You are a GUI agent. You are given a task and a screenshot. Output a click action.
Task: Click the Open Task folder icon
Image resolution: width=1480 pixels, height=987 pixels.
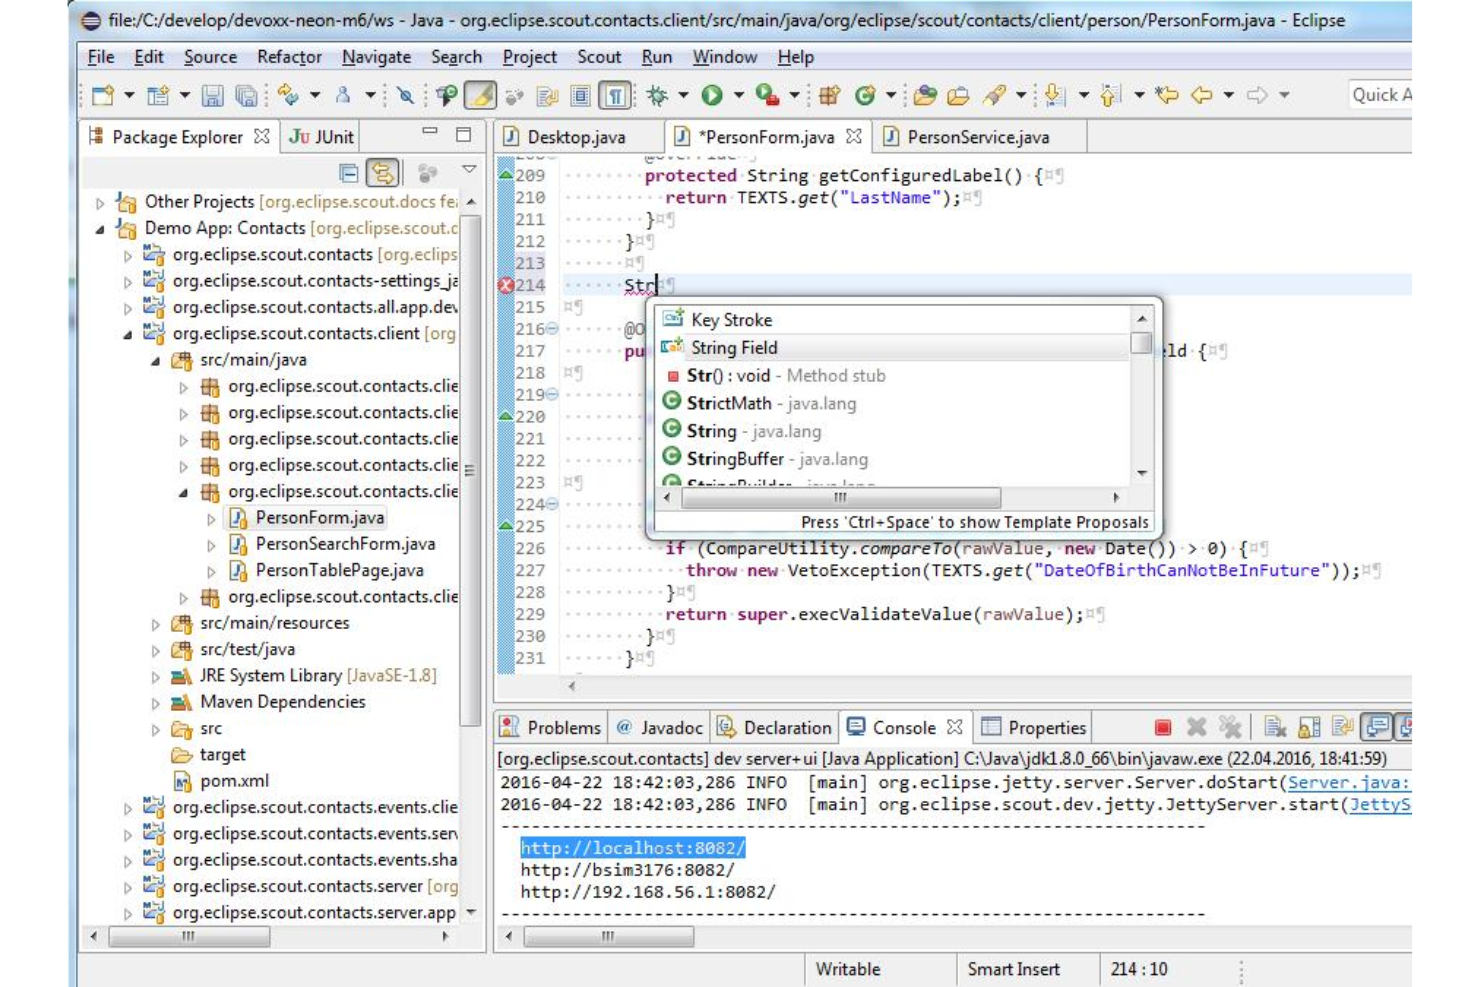click(958, 96)
